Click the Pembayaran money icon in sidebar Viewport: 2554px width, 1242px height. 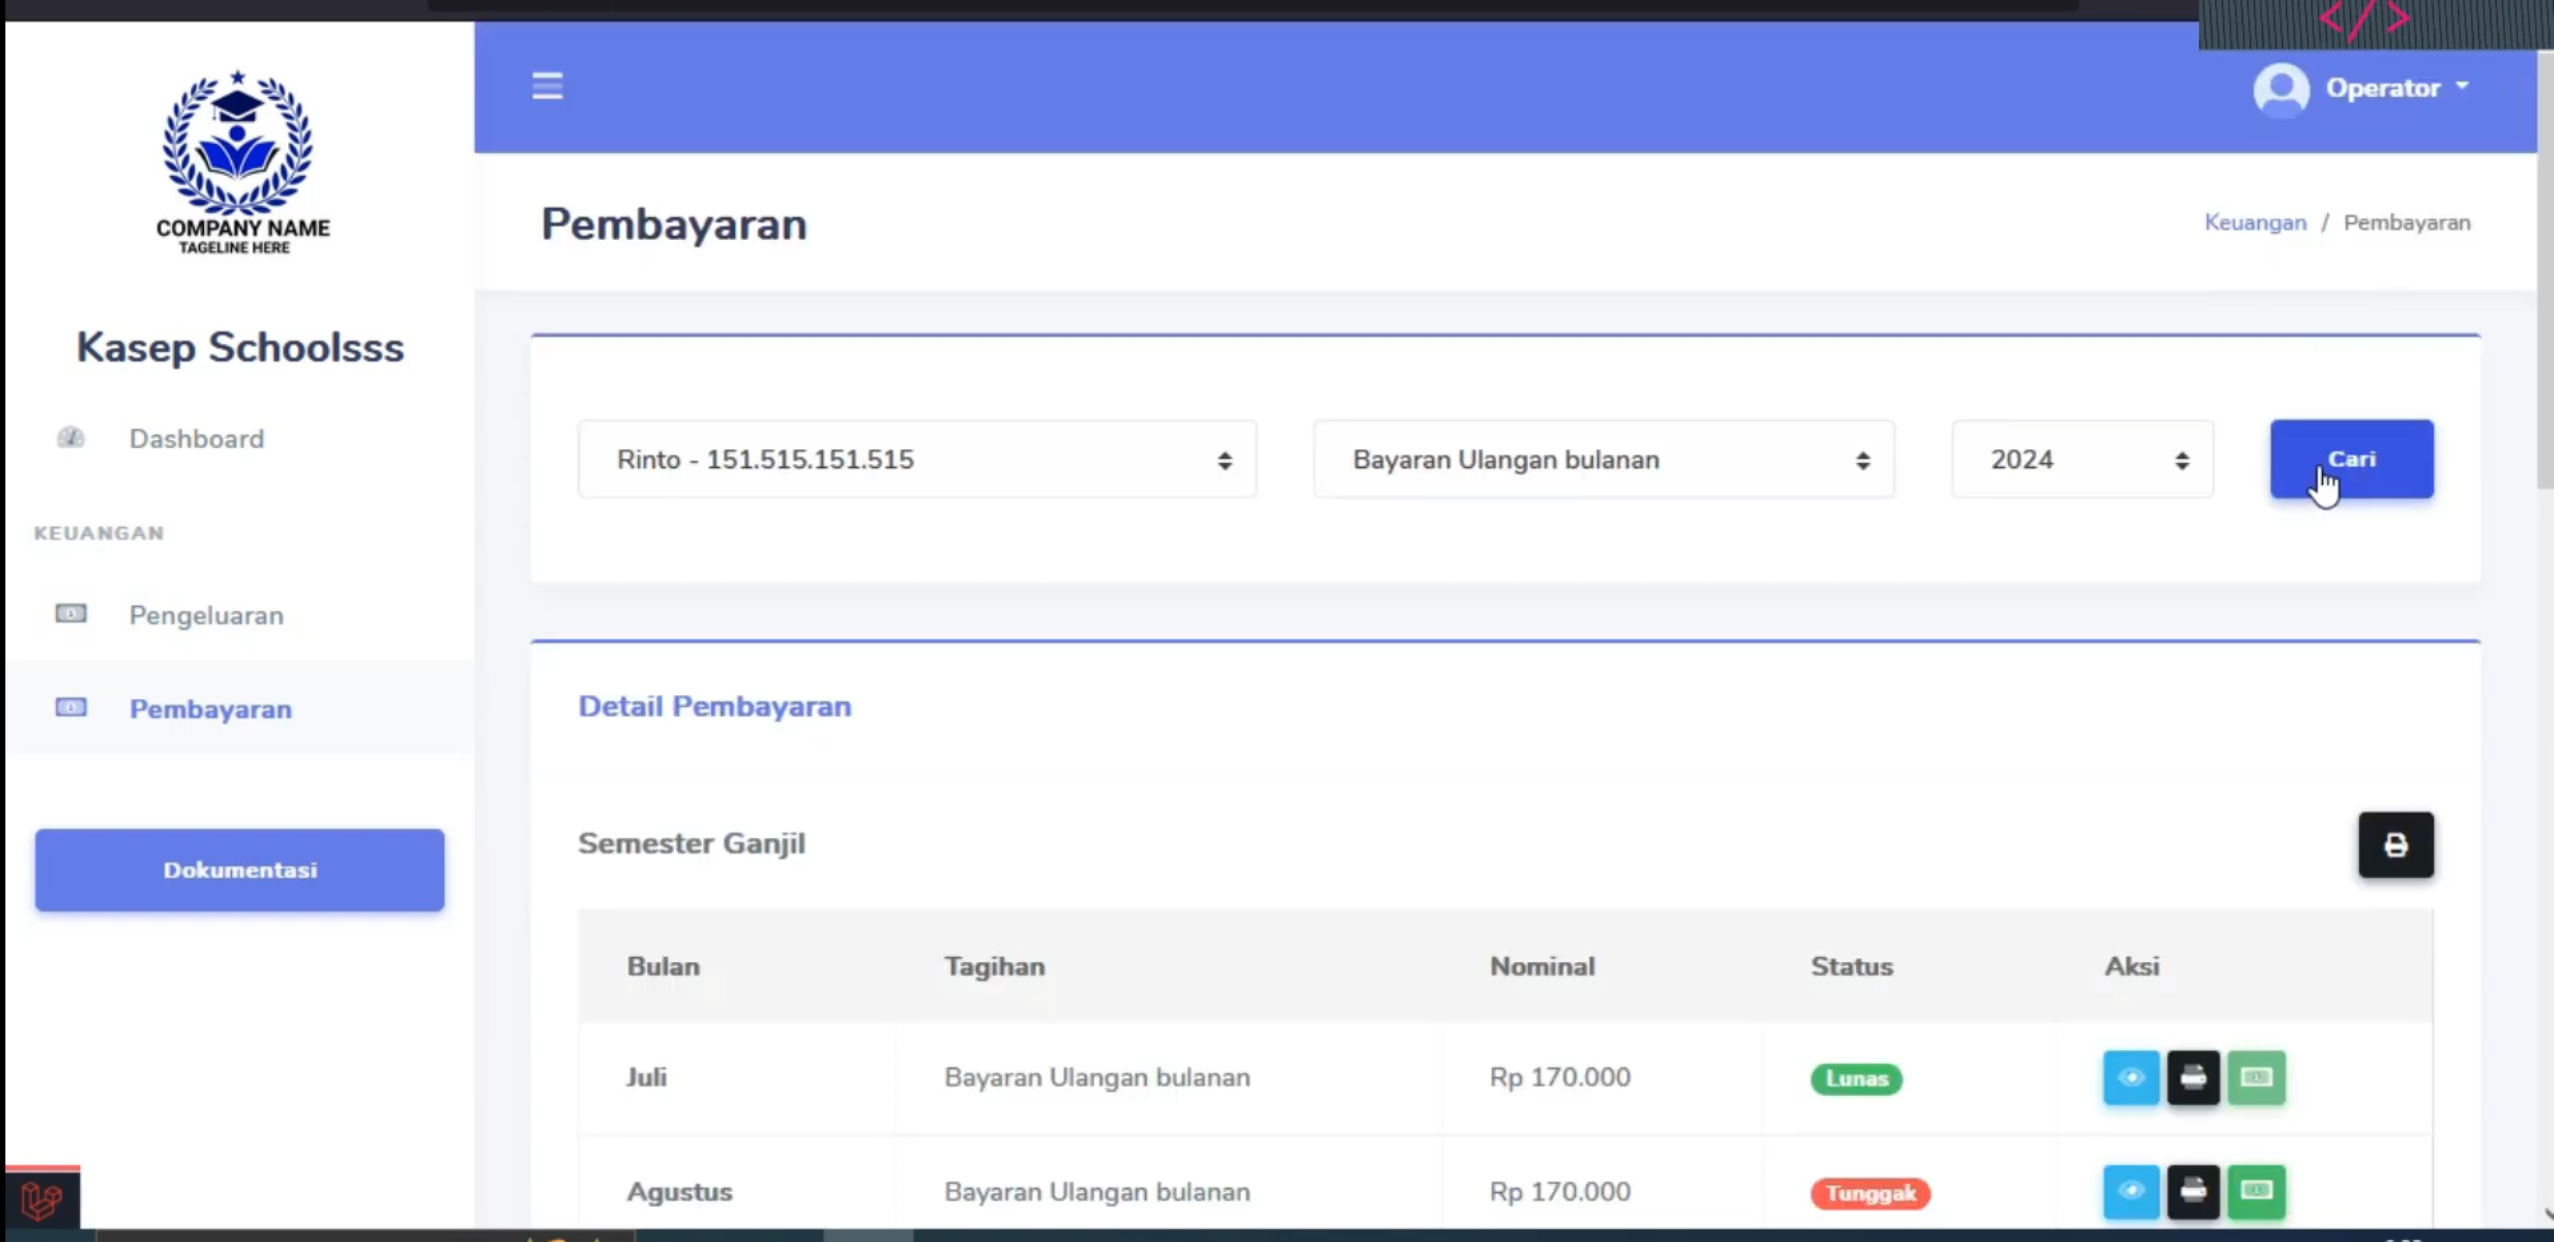click(x=71, y=707)
